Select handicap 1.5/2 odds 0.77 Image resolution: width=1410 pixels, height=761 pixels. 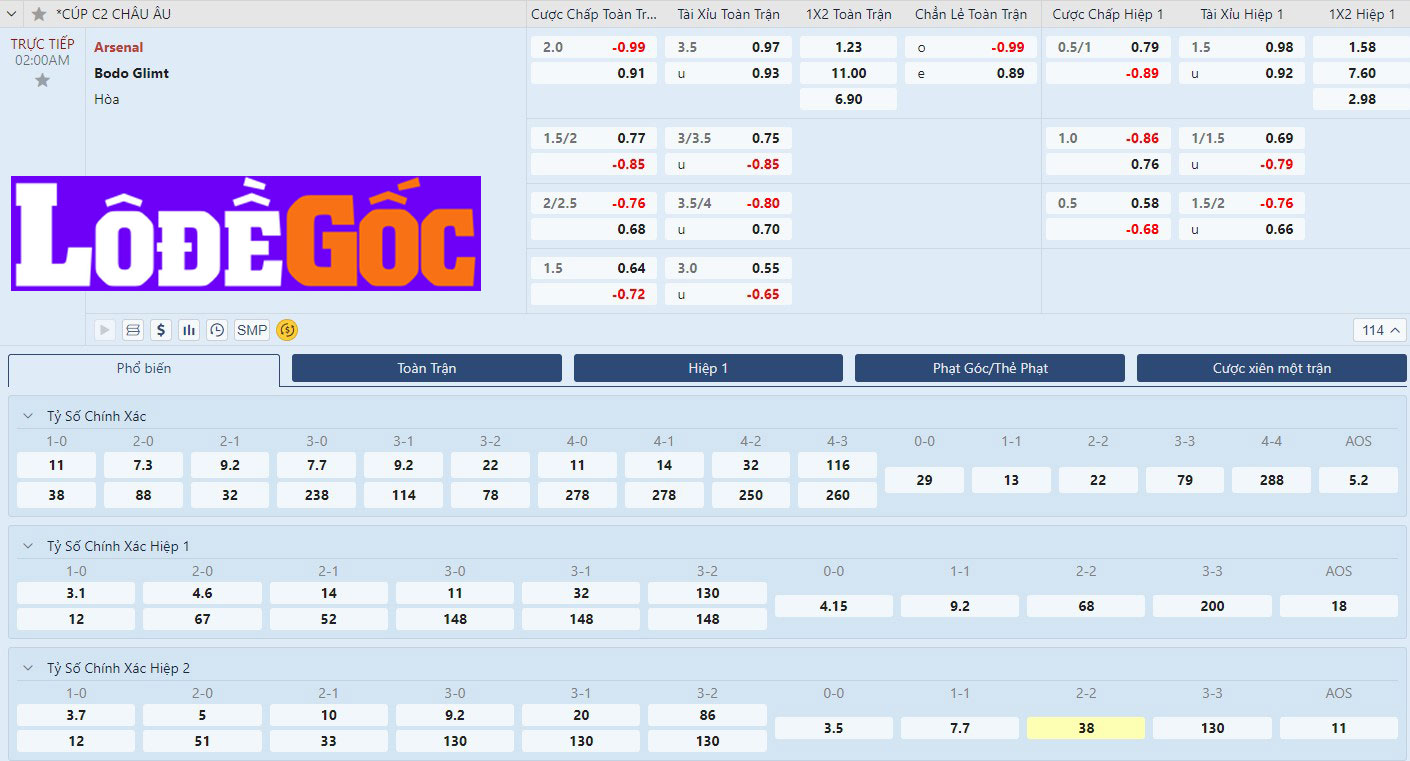pyautogui.click(x=594, y=138)
